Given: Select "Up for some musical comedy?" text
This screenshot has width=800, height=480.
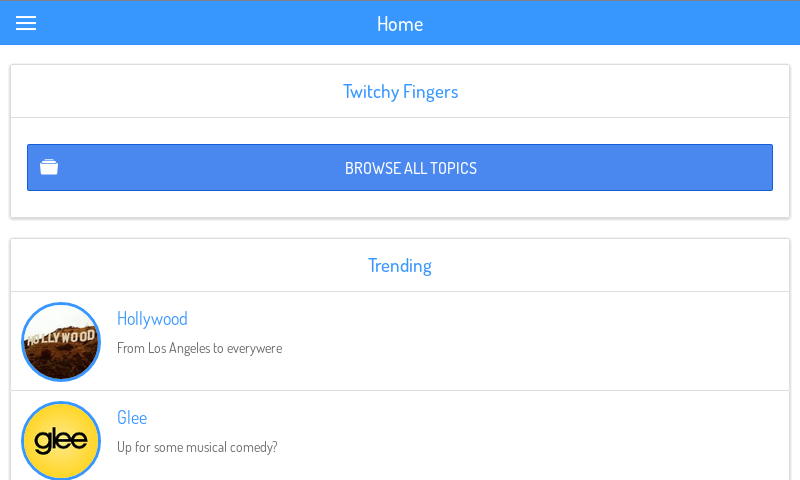Looking at the screenshot, I should (x=197, y=447).
